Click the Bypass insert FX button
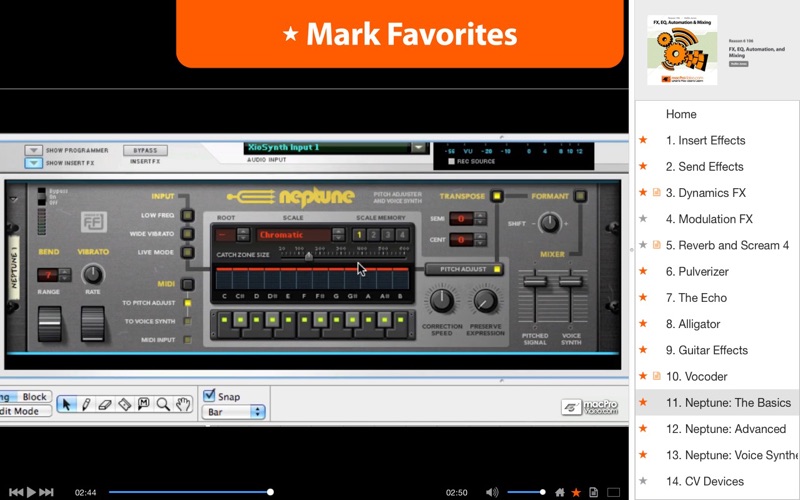The height and width of the screenshot is (500, 800). [145, 151]
